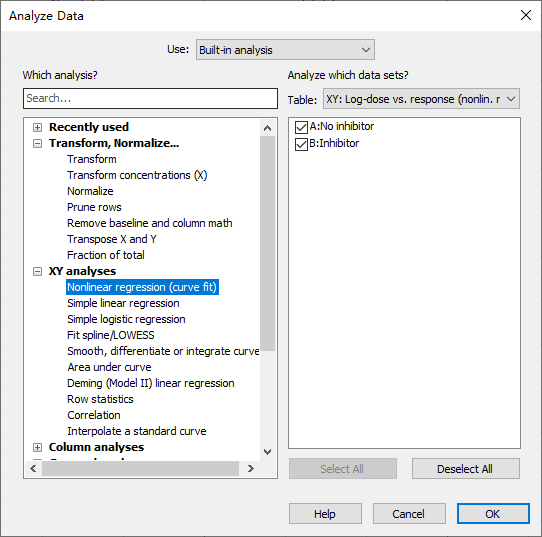This screenshot has height=537, width=542.
Task: Open Help for Analyze Data
Action: coord(325,514)
